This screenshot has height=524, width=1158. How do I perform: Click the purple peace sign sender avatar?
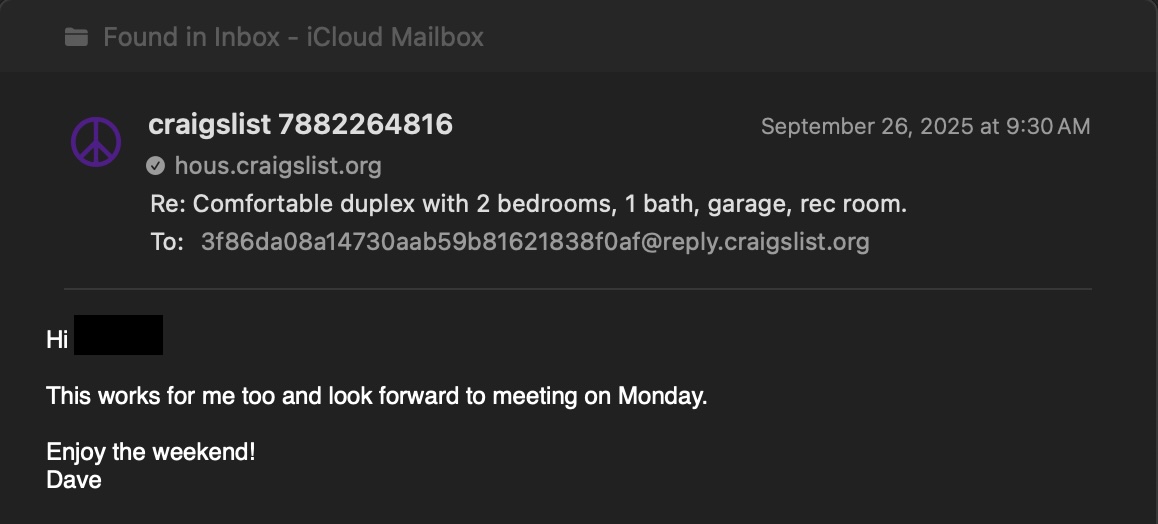click(x=96, y=141)
